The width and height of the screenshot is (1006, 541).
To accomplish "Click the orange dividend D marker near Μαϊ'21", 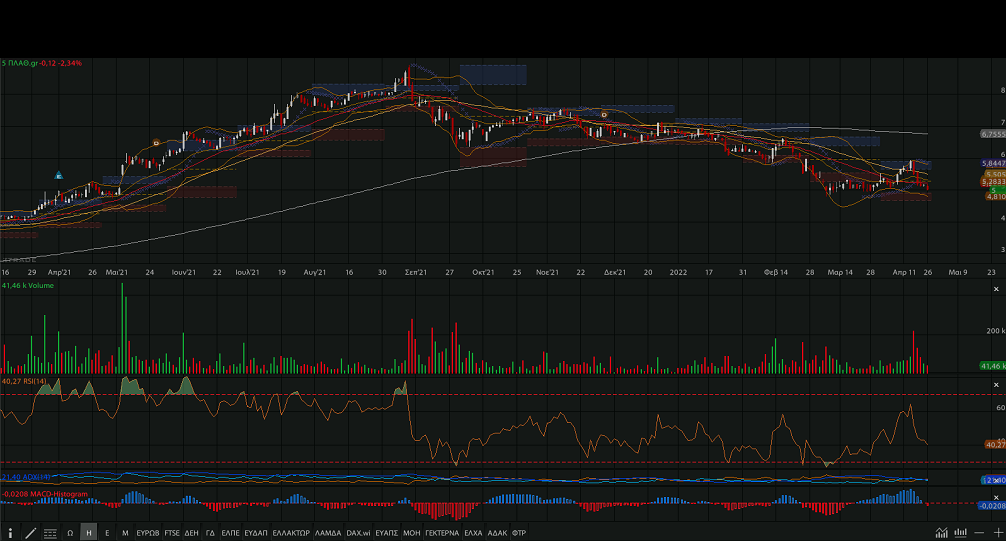I will (x=155, y=143).
